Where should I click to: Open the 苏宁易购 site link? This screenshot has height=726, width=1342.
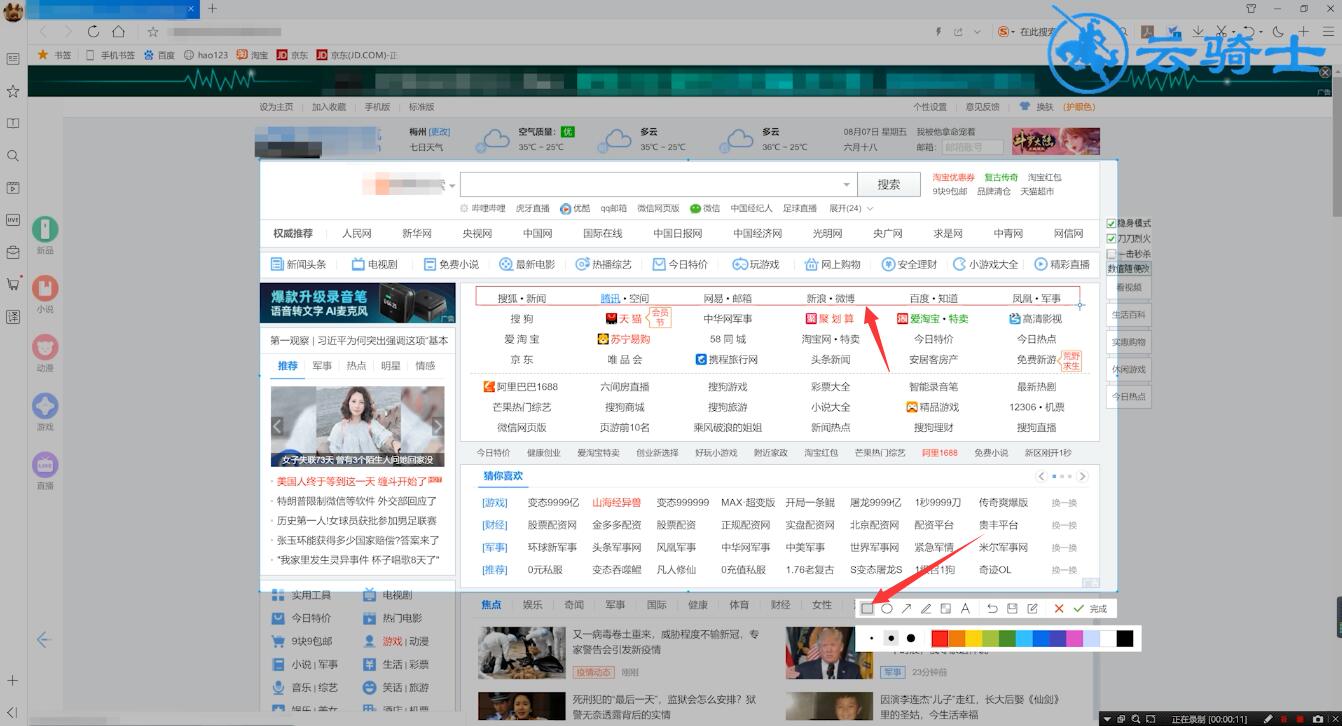click(x=624, y=339)
